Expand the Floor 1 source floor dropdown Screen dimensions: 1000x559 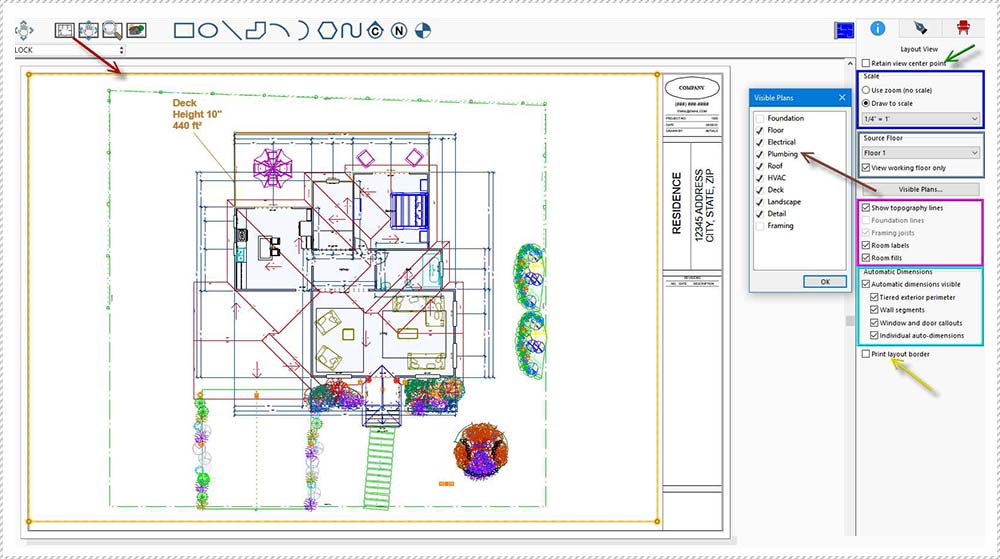(x=920, y=153)
